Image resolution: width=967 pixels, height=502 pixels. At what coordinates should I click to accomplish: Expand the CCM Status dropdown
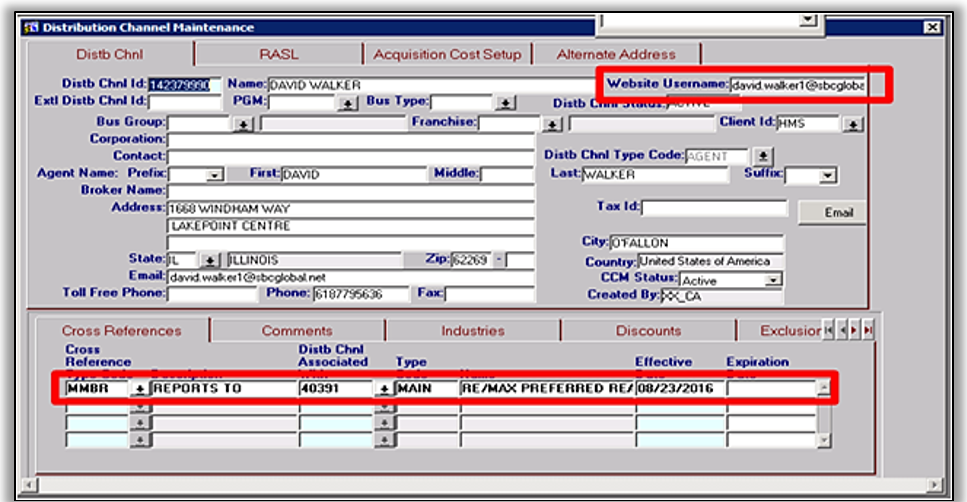[x=772, y=280]
